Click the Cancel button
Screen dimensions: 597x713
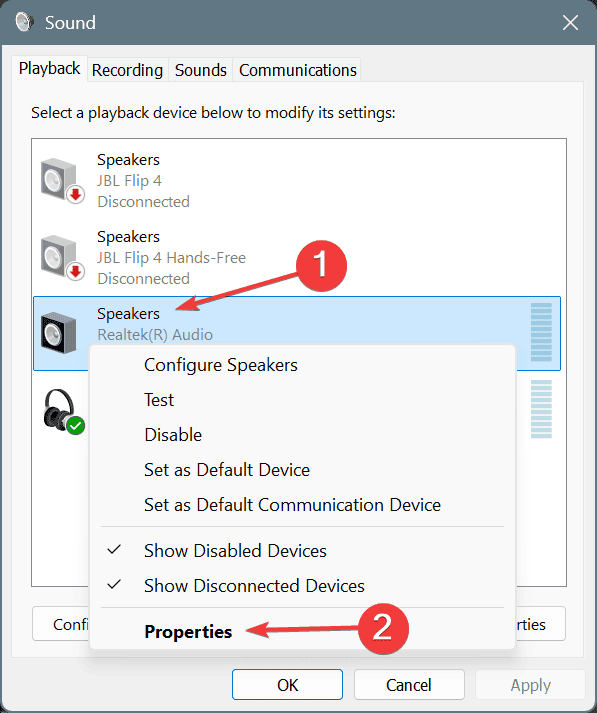409,685
